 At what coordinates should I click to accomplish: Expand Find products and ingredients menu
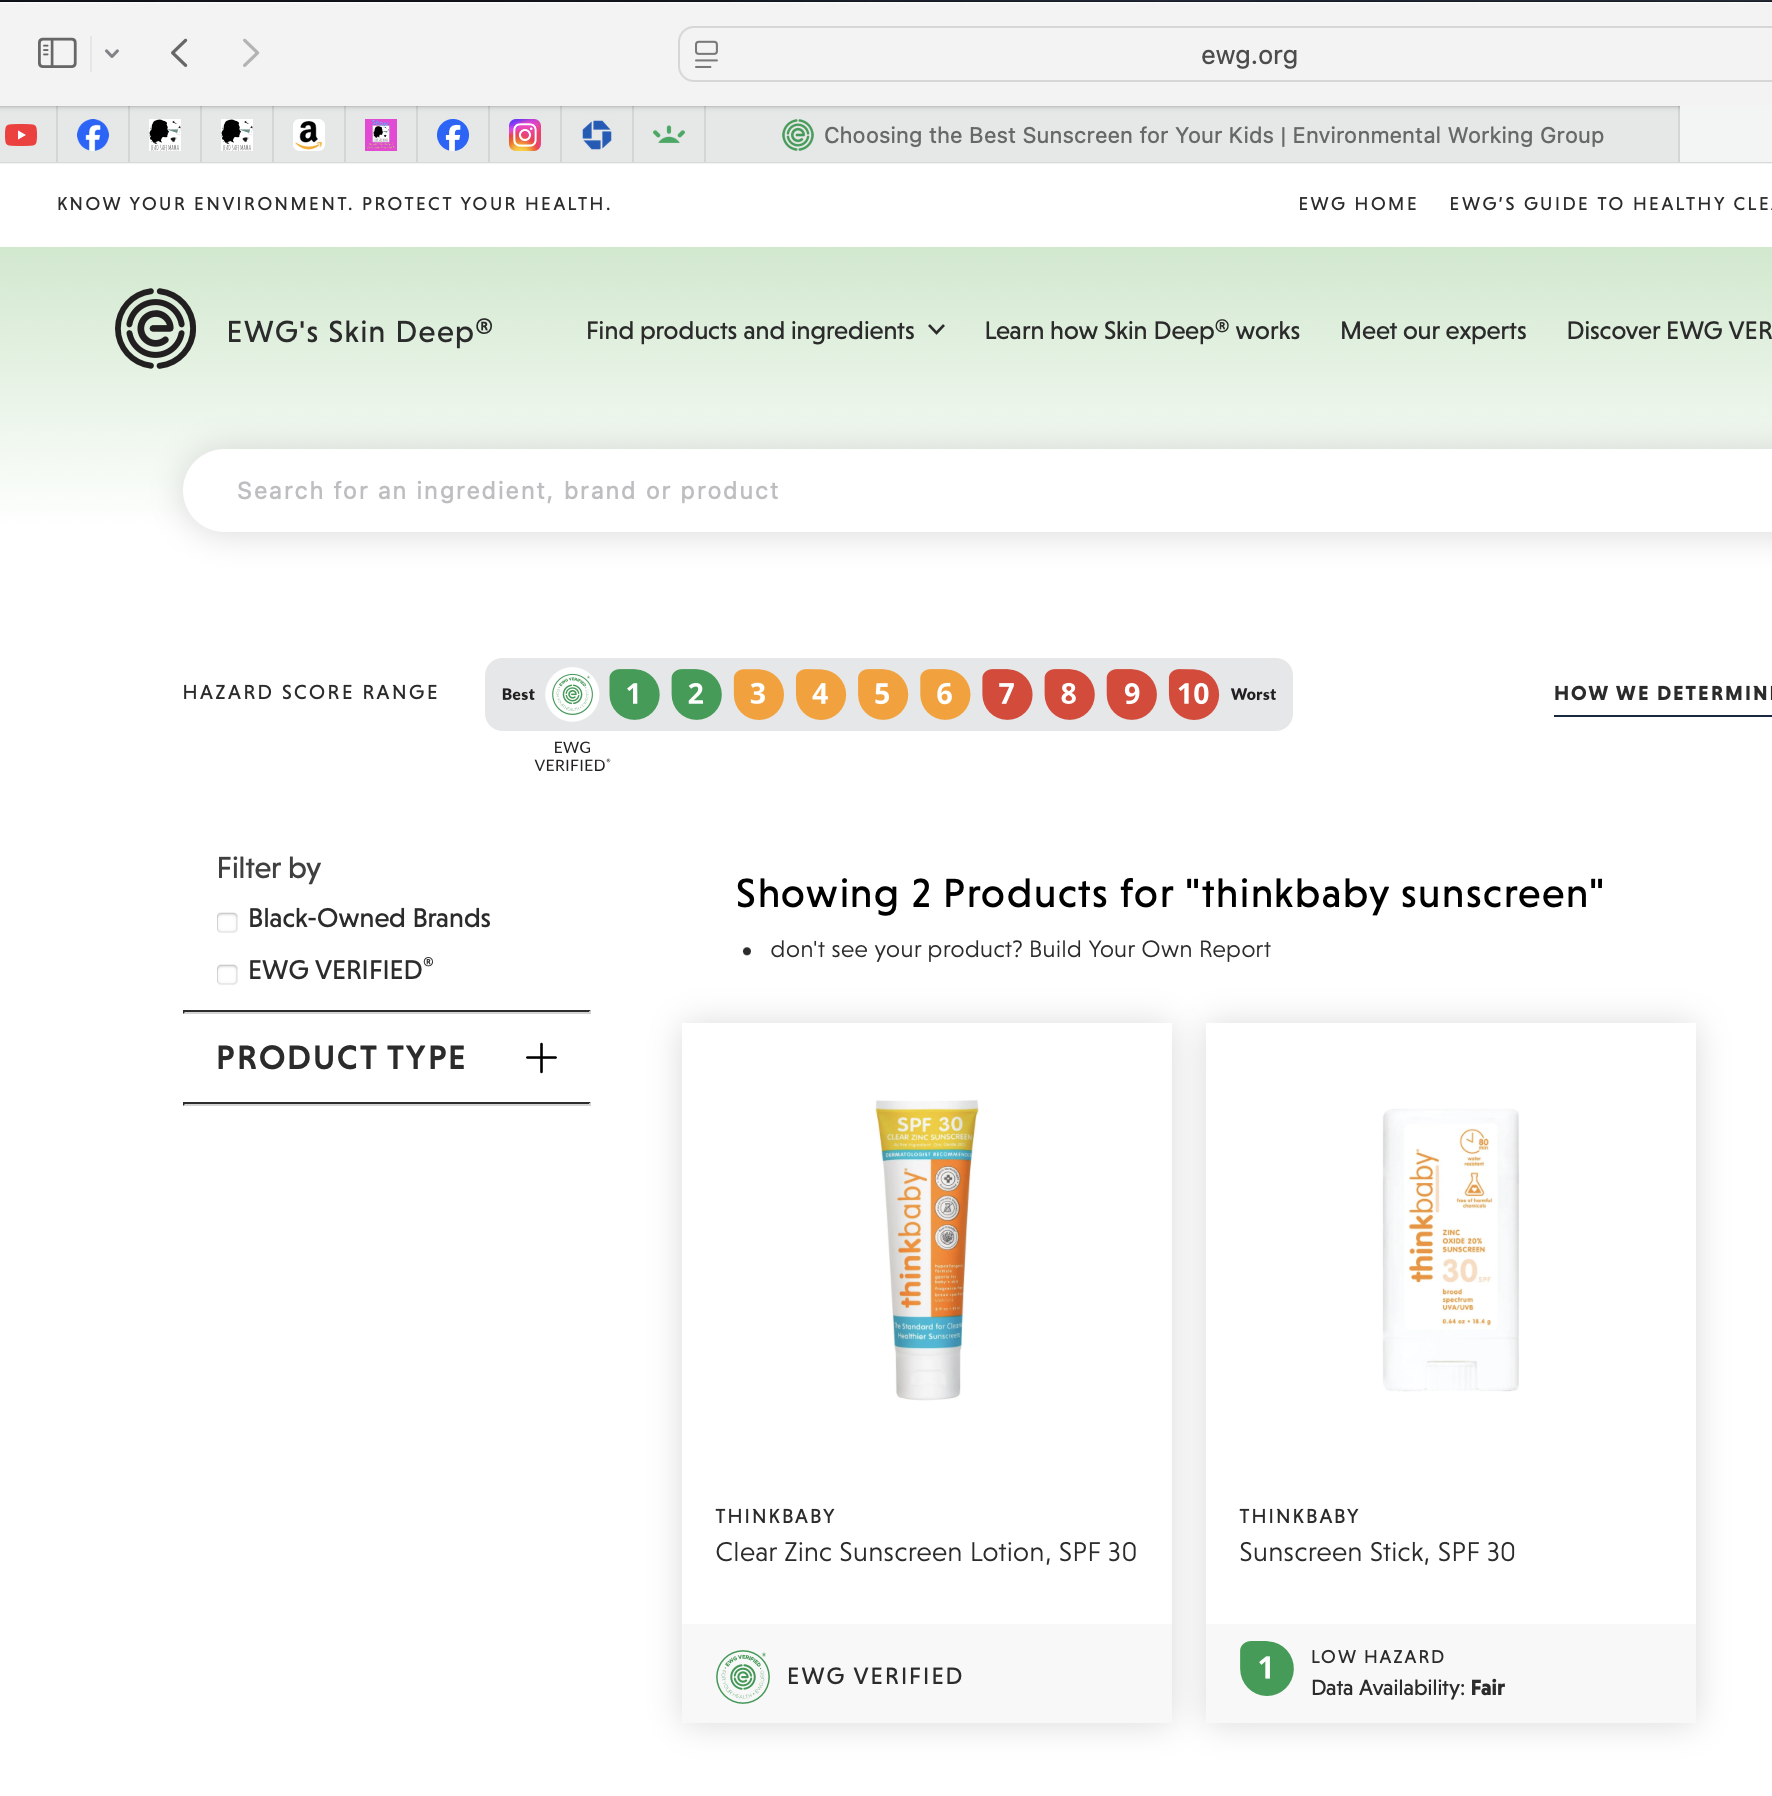pos(765,331)
